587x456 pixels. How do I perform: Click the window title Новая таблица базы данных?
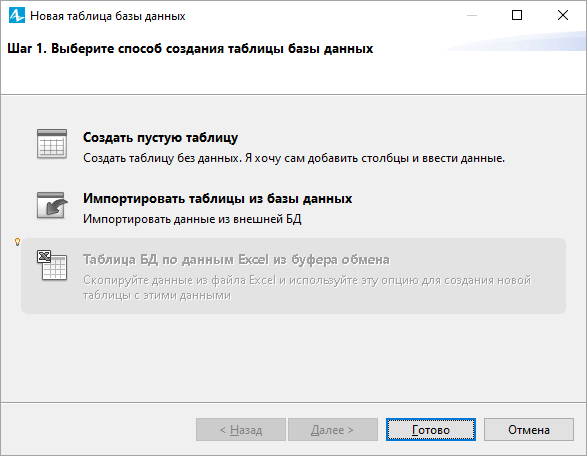(x=108, y=16)
